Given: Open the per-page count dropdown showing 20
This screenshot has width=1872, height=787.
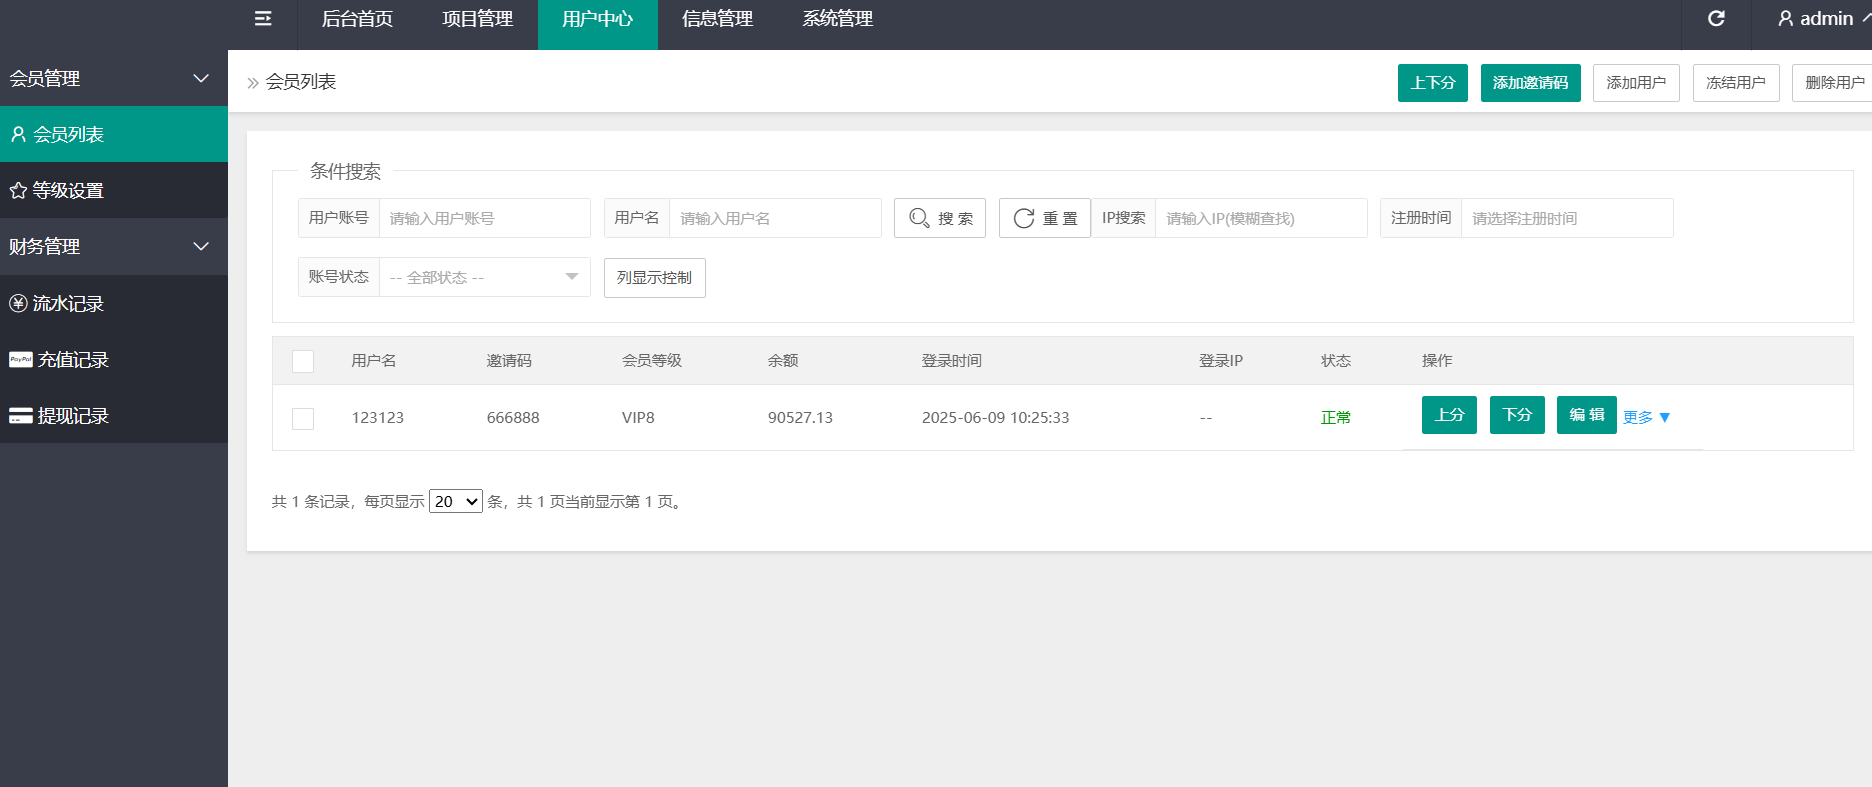Looking at the screenshot, I should [x=456, y=501].
